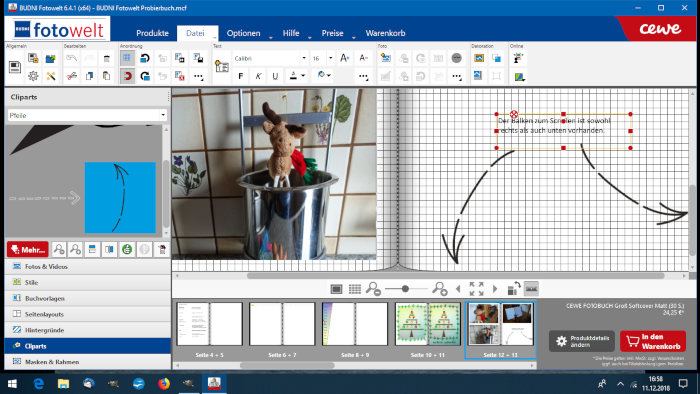Click the delete trash can icon
The height and width of the screenshot is (394, 700).
pyautogui.click(x=106, y=58)
